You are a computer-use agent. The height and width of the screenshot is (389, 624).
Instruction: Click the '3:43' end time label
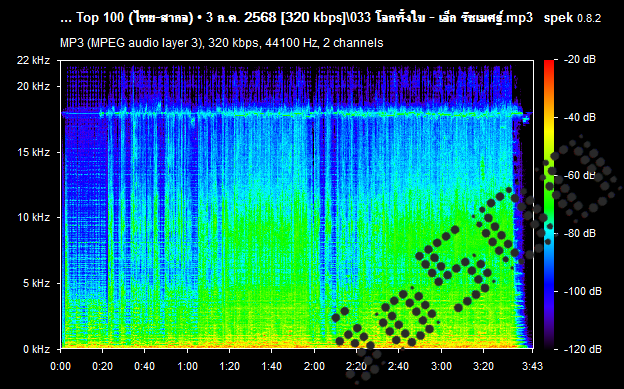(x=532, y=366)
